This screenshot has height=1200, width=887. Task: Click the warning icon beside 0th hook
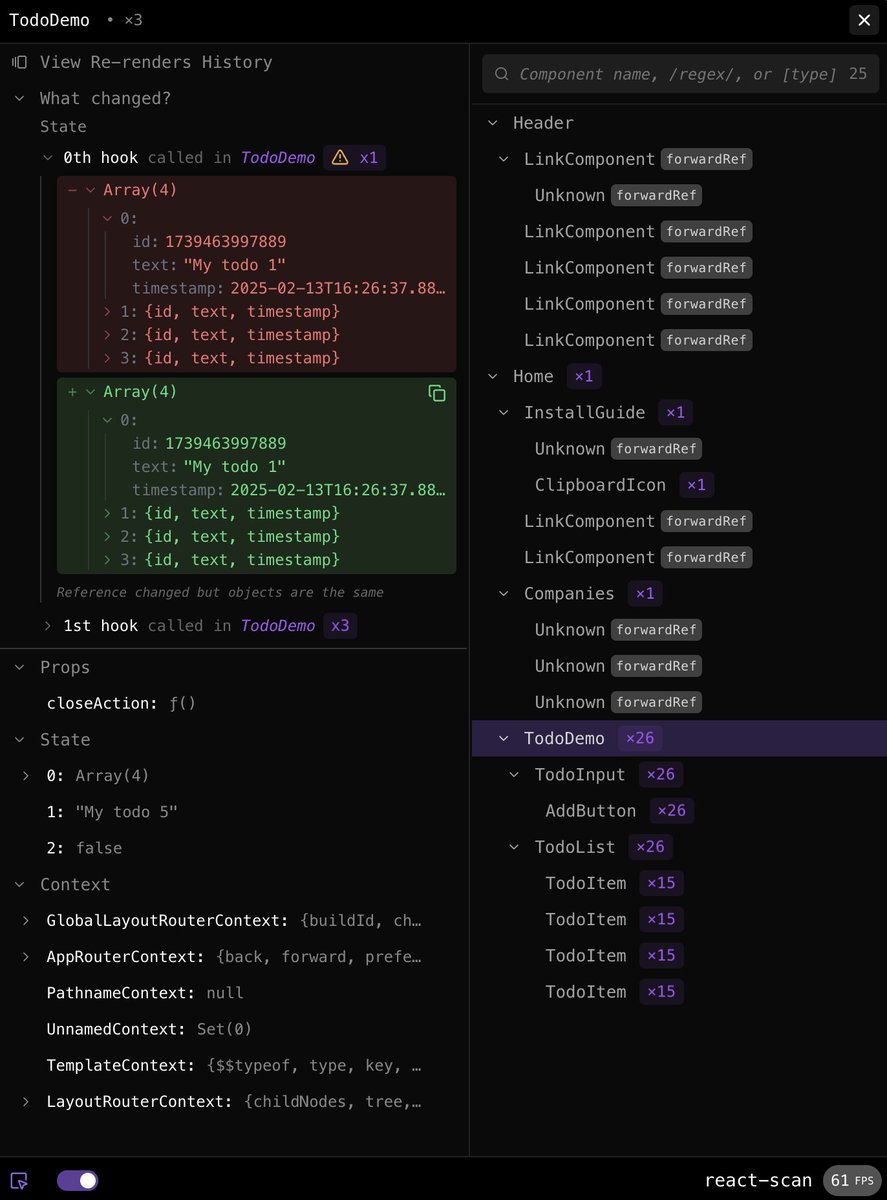coord(340,157)
